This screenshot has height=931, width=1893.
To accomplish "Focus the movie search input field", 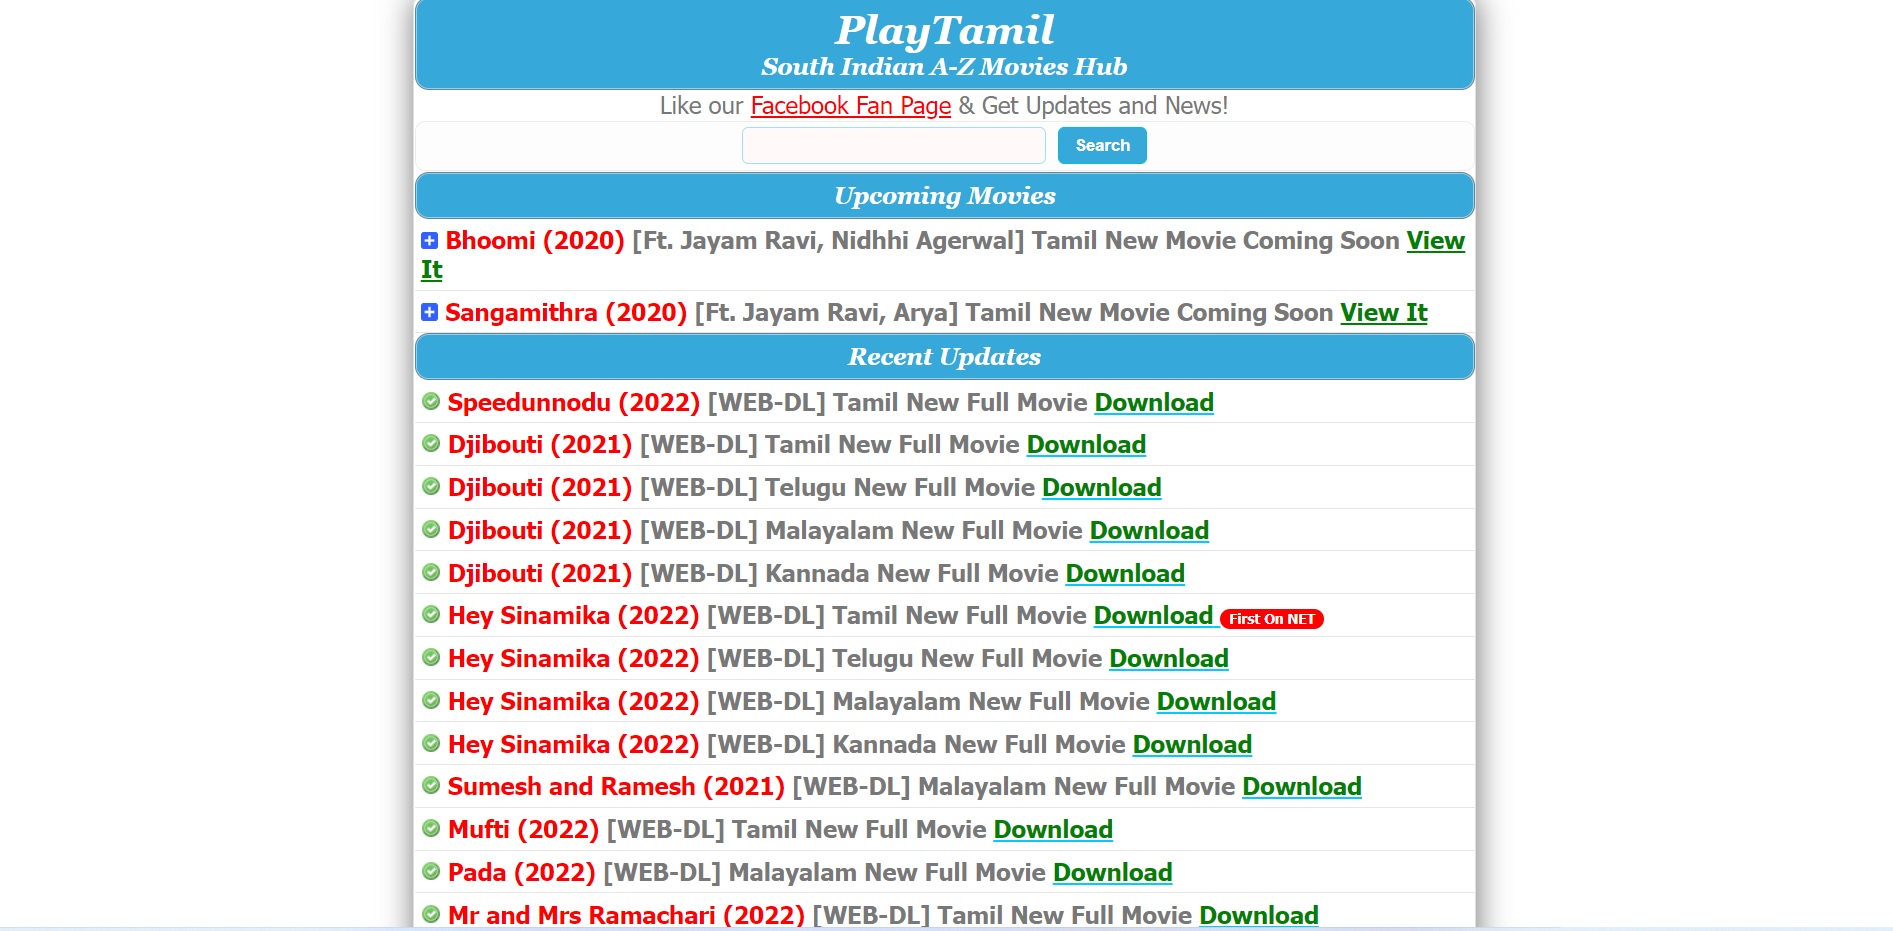I will [x=894, y=145].
